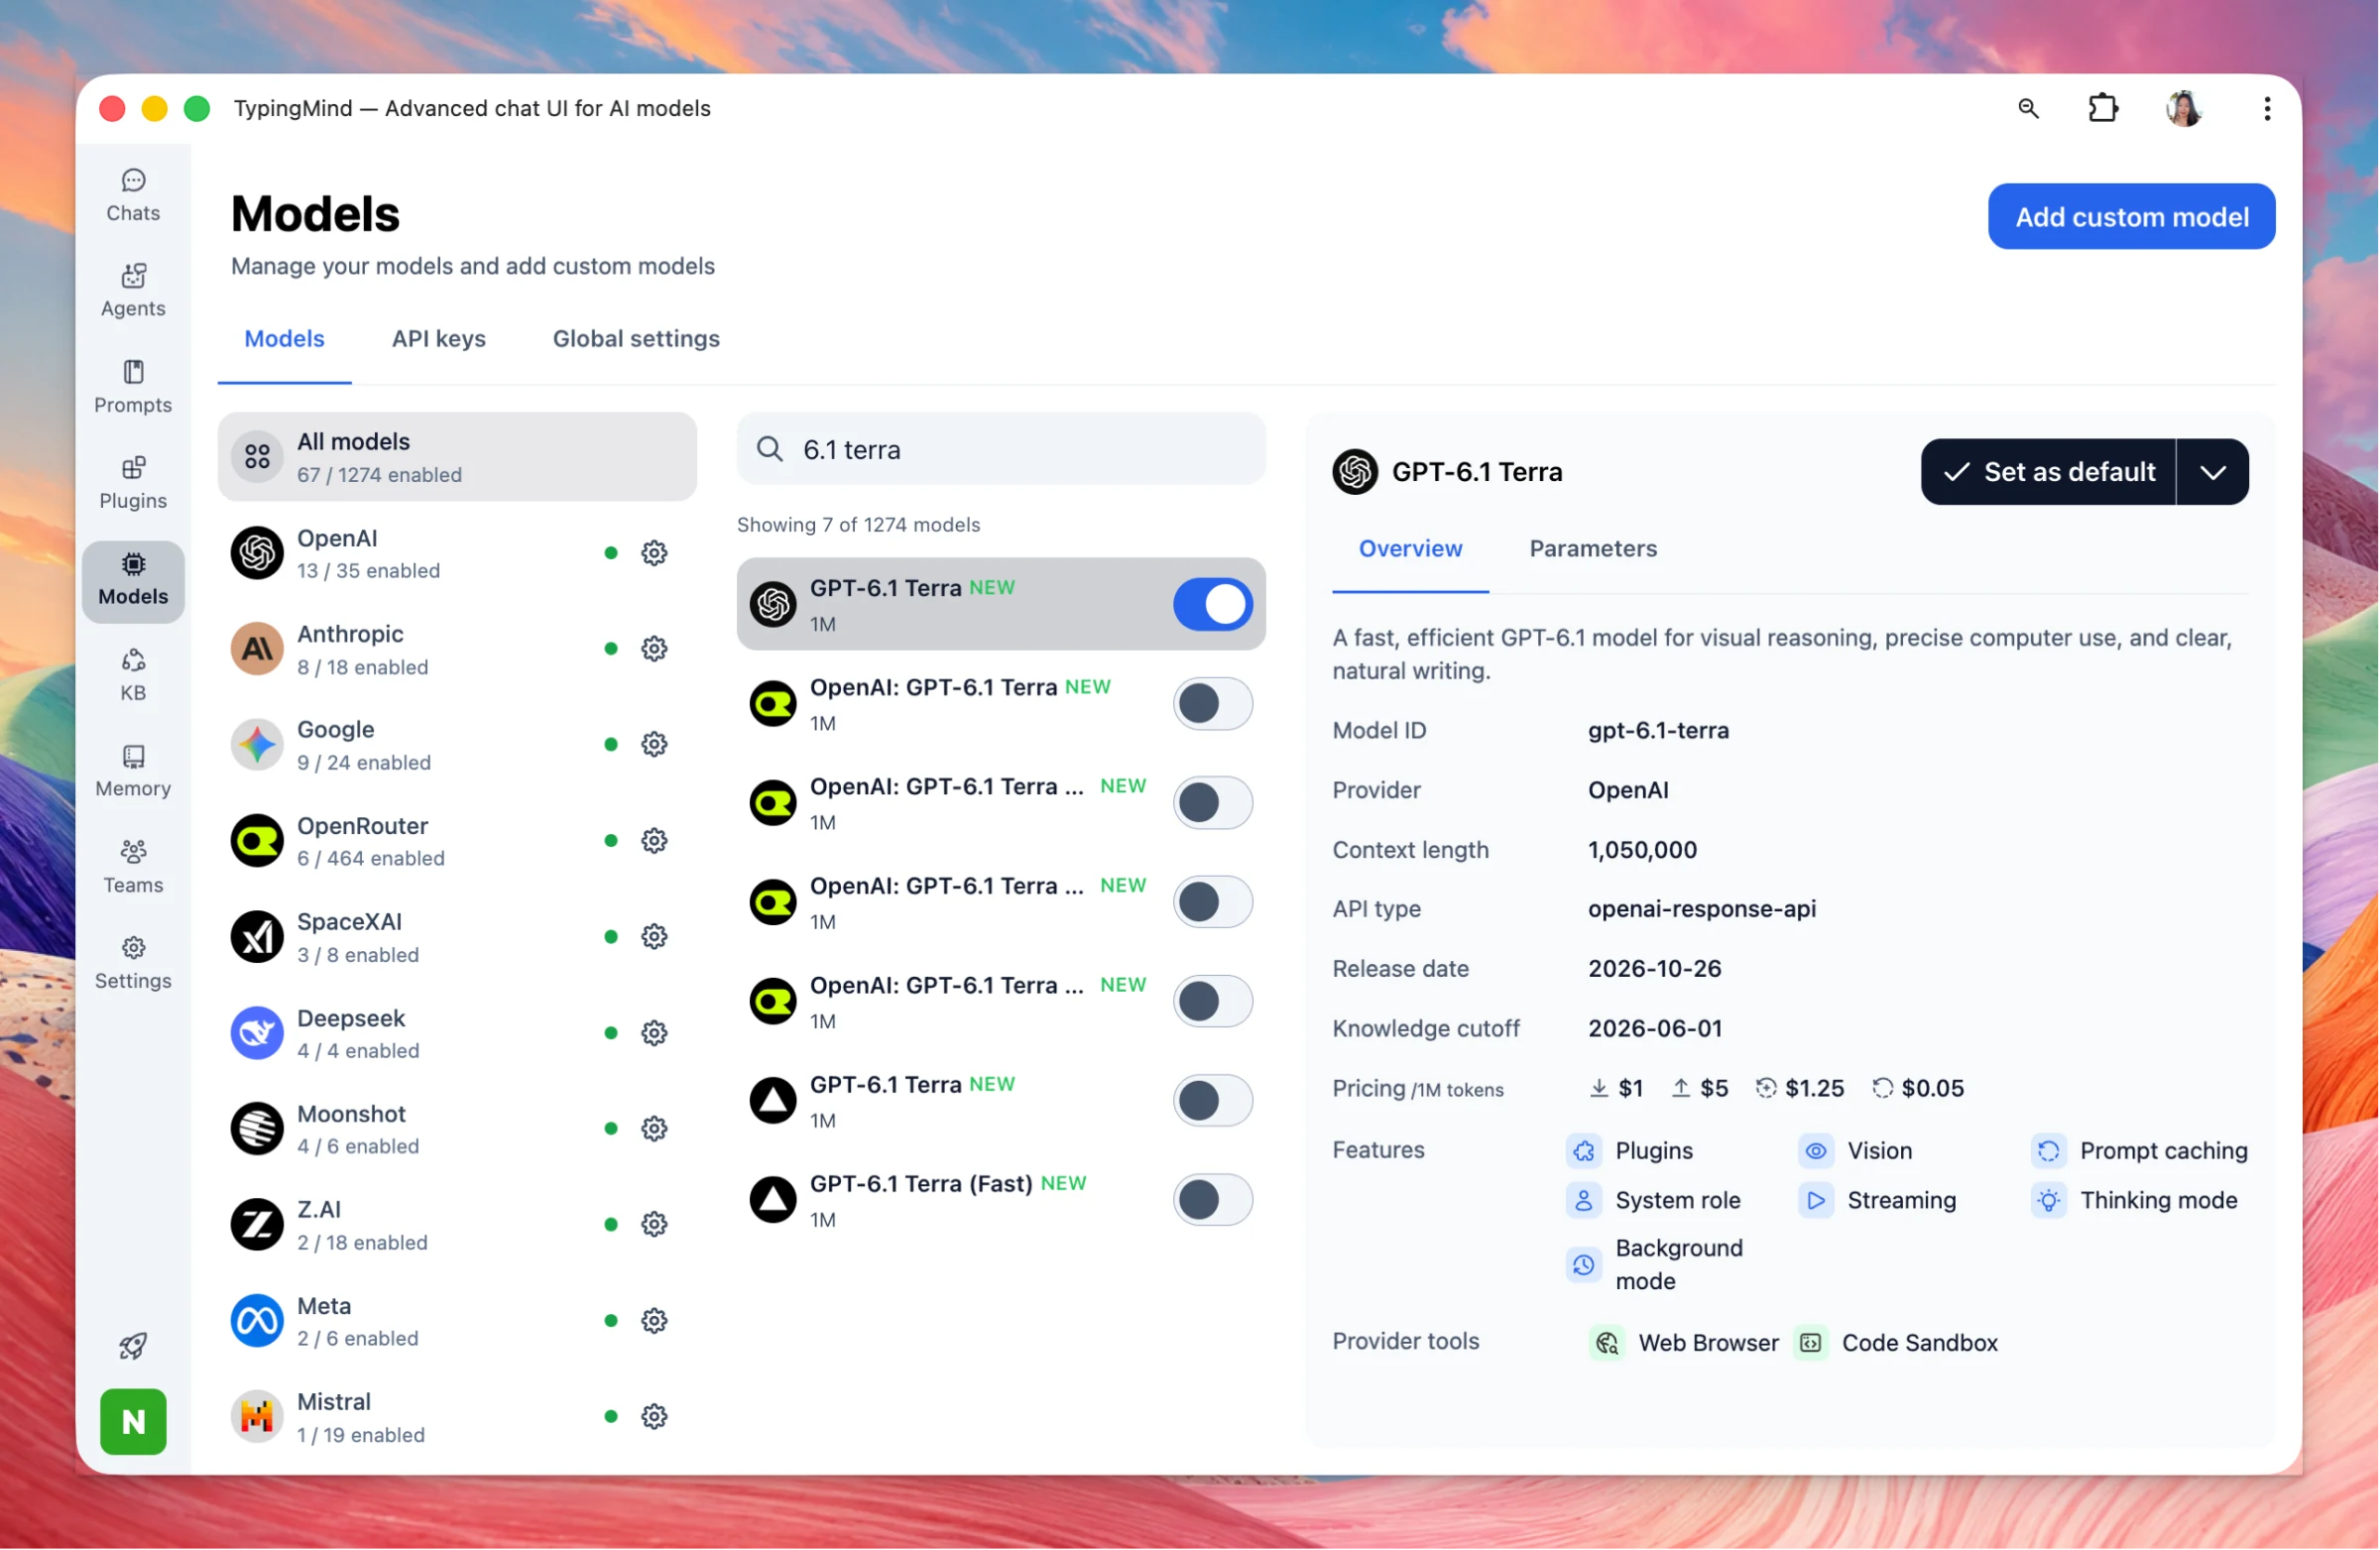
Task: Click the model search field
Action: [1001, 449]
